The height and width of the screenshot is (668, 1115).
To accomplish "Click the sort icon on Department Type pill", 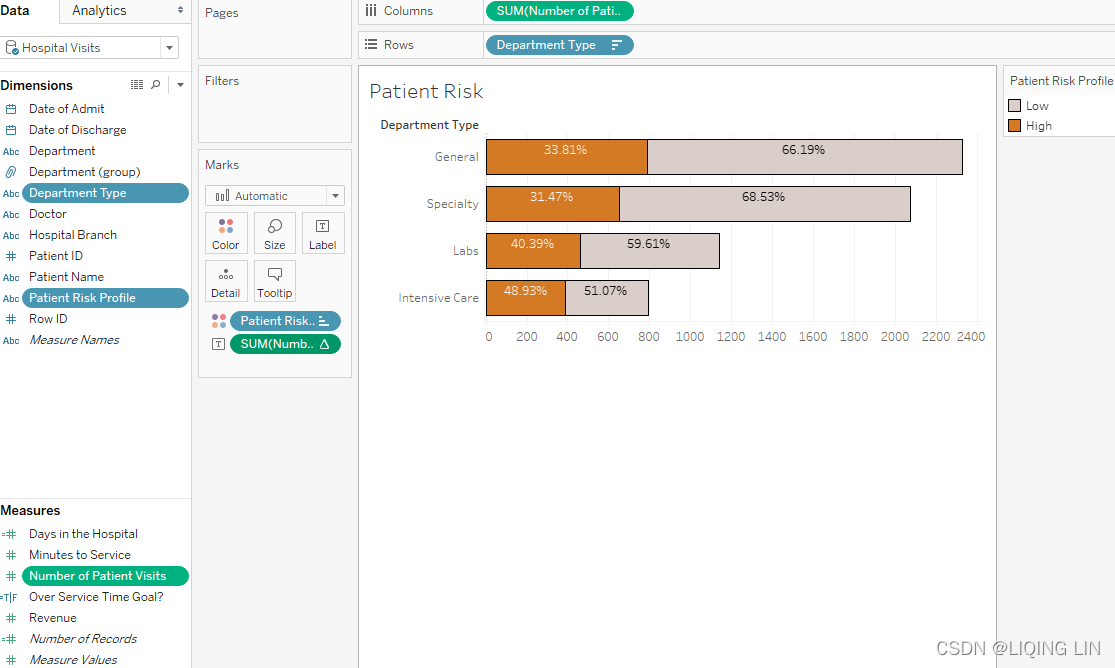I will [x=617, y=45].
